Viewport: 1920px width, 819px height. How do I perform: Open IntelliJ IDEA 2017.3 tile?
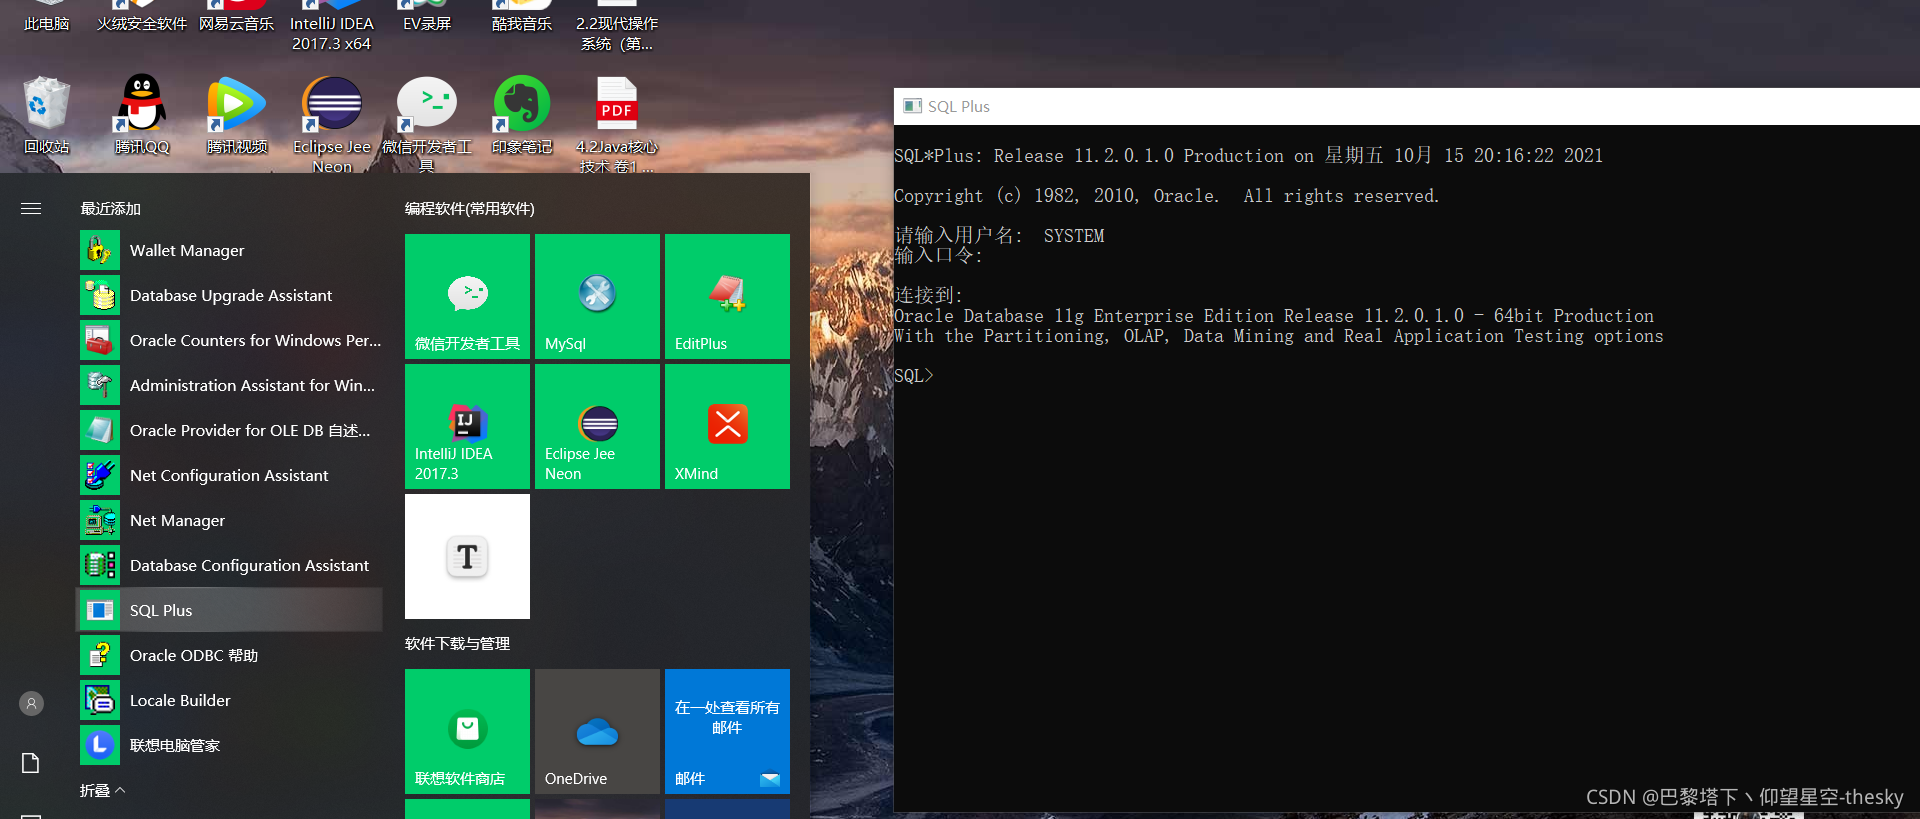(467, 426)
